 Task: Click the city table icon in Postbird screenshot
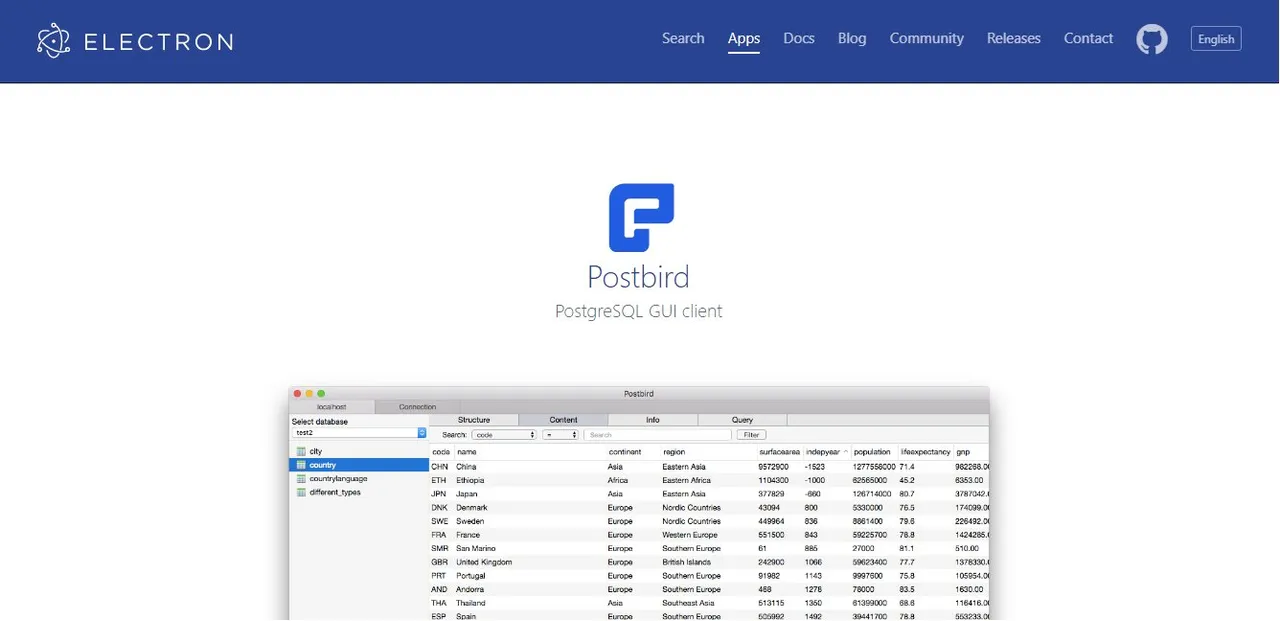click(x=301, y=452)
